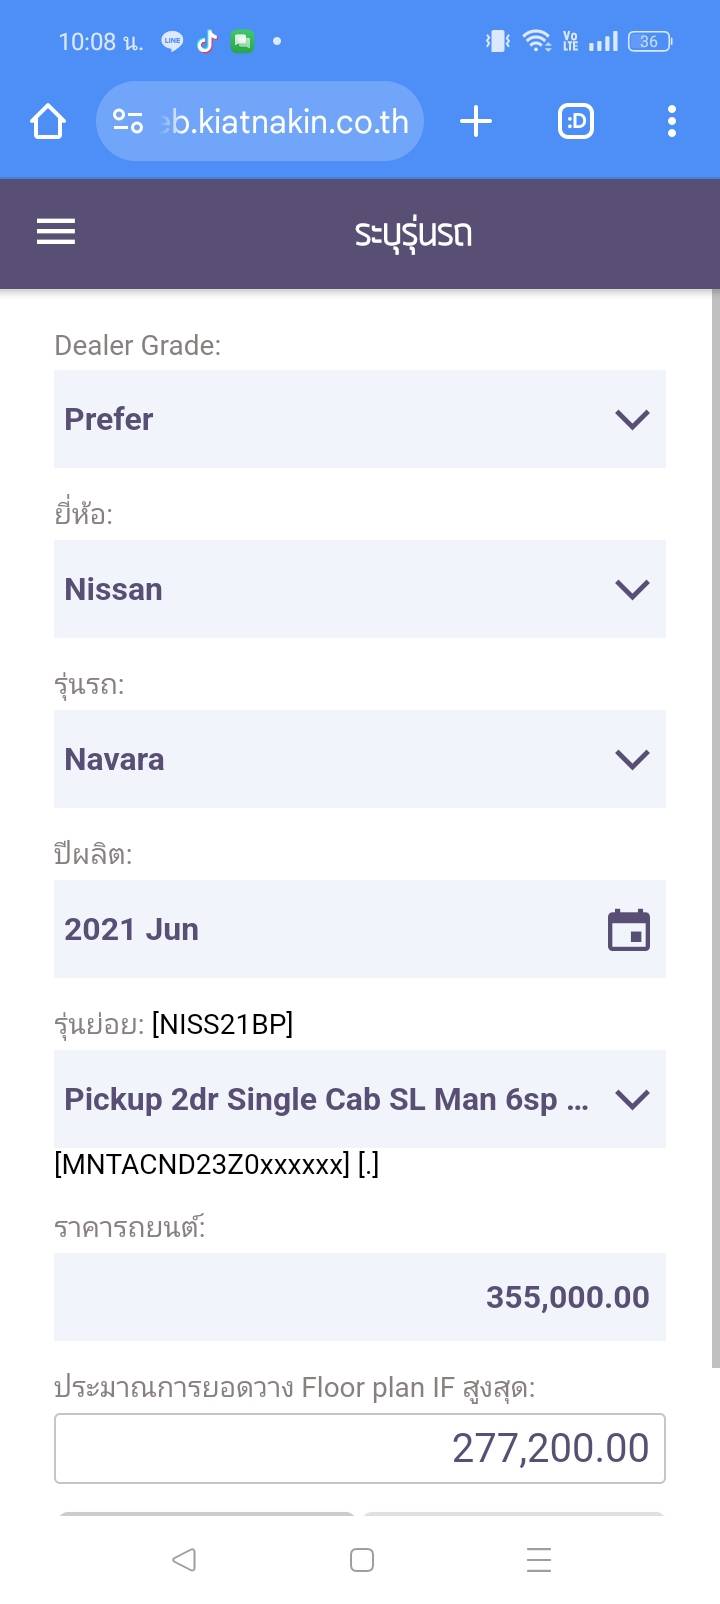Expand the Dealer Grade dropdown
The height and width of the screenshot is (1604, 720).
pyautogui.click(x=359, y=419)
